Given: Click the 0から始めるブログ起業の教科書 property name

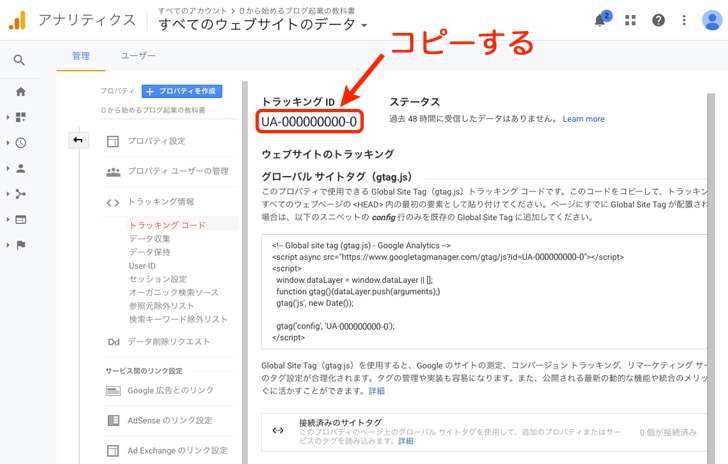Looking at the screenshot, I should pyautogui.click(x=153, y=111).
